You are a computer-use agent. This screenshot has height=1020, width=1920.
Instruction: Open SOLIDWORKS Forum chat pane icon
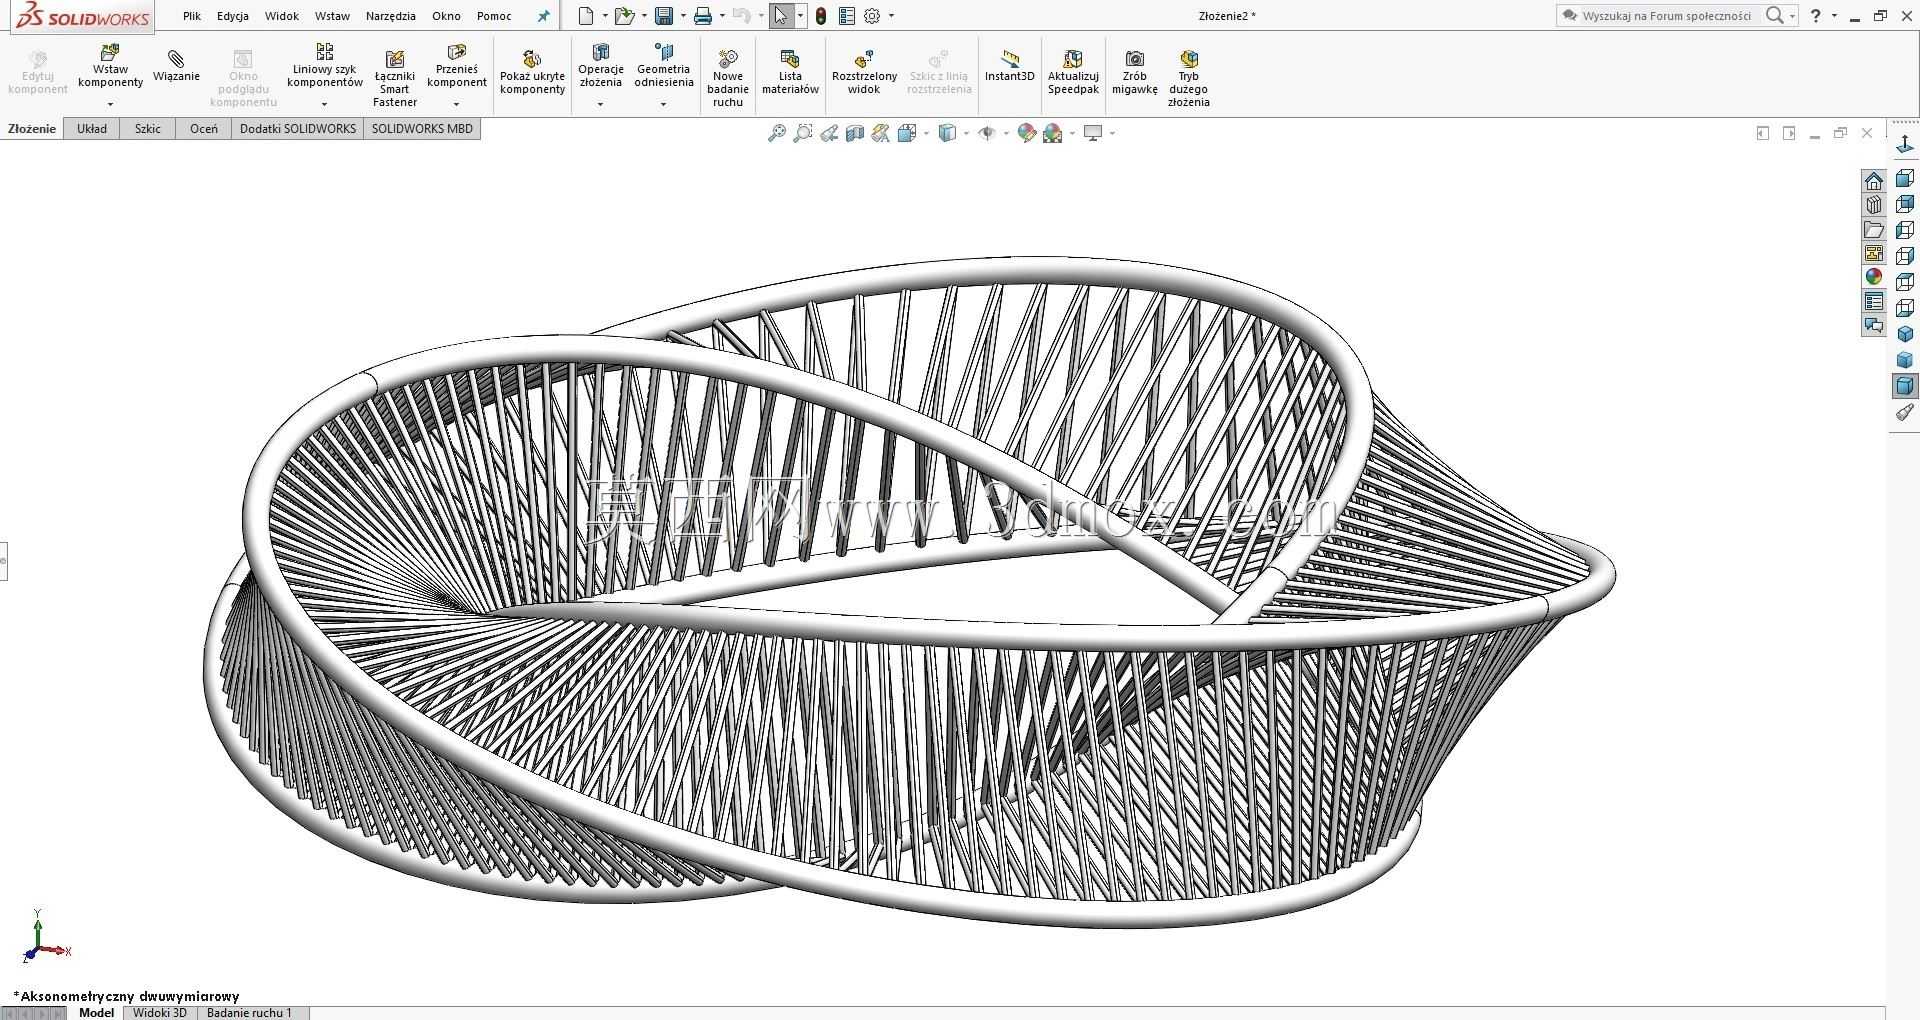(x=1874, y=325)
